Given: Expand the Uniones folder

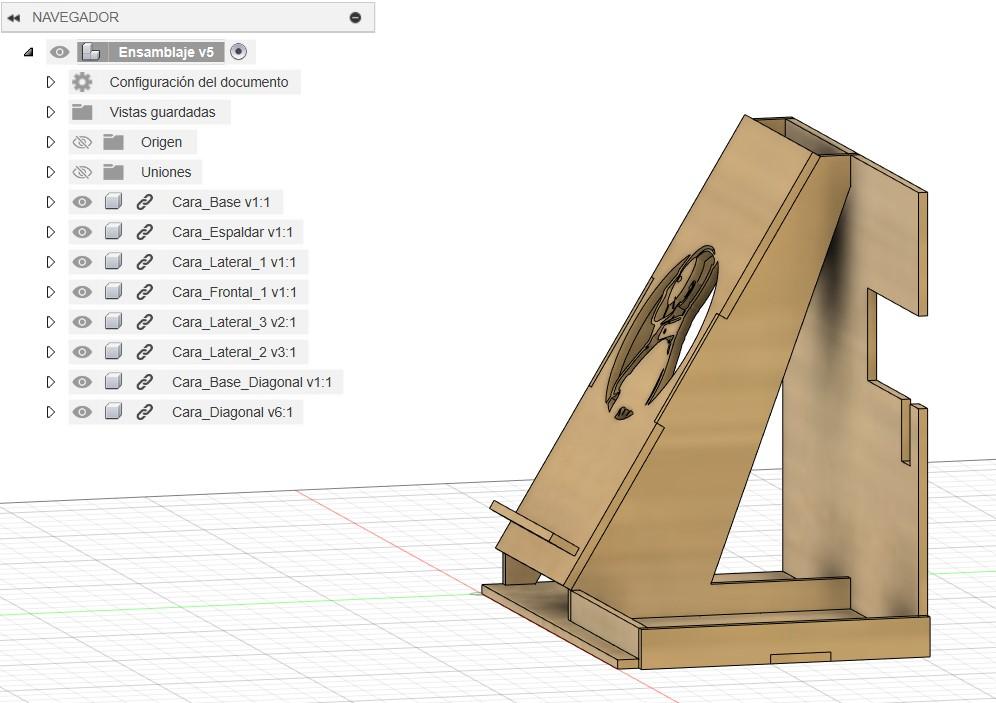Looking at the screenshot, I should tap(51, 171).
